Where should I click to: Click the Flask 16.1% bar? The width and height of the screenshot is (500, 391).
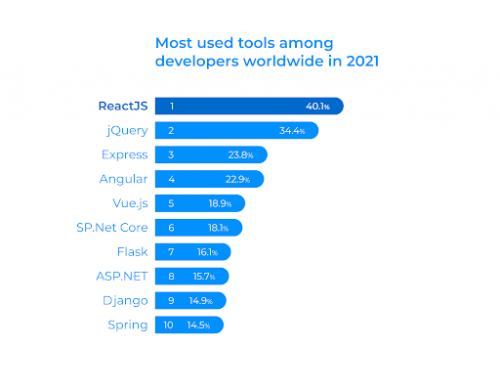(x=193, y=252)
